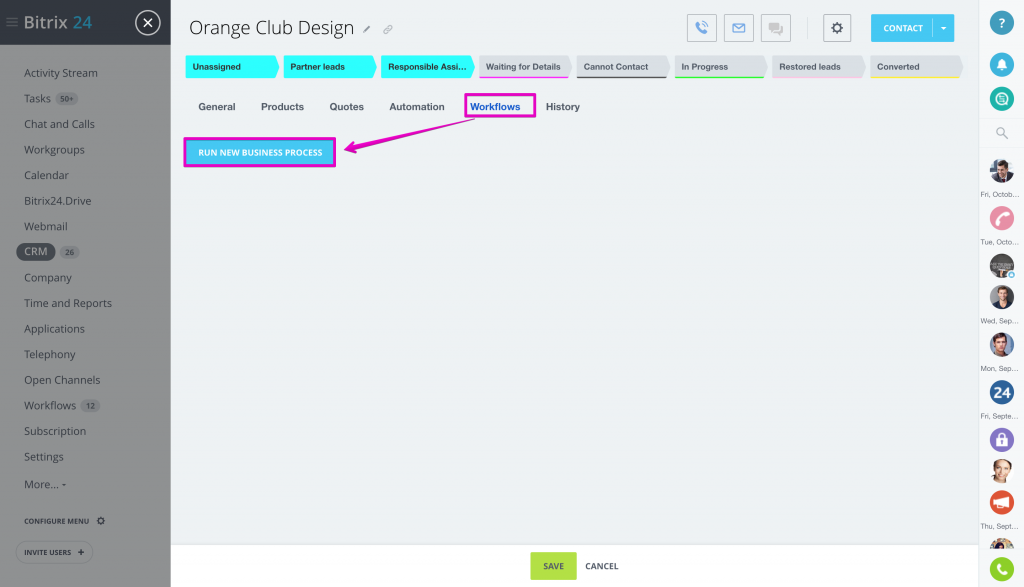View the History tab

pyautogui.click(x=563, y=106)
